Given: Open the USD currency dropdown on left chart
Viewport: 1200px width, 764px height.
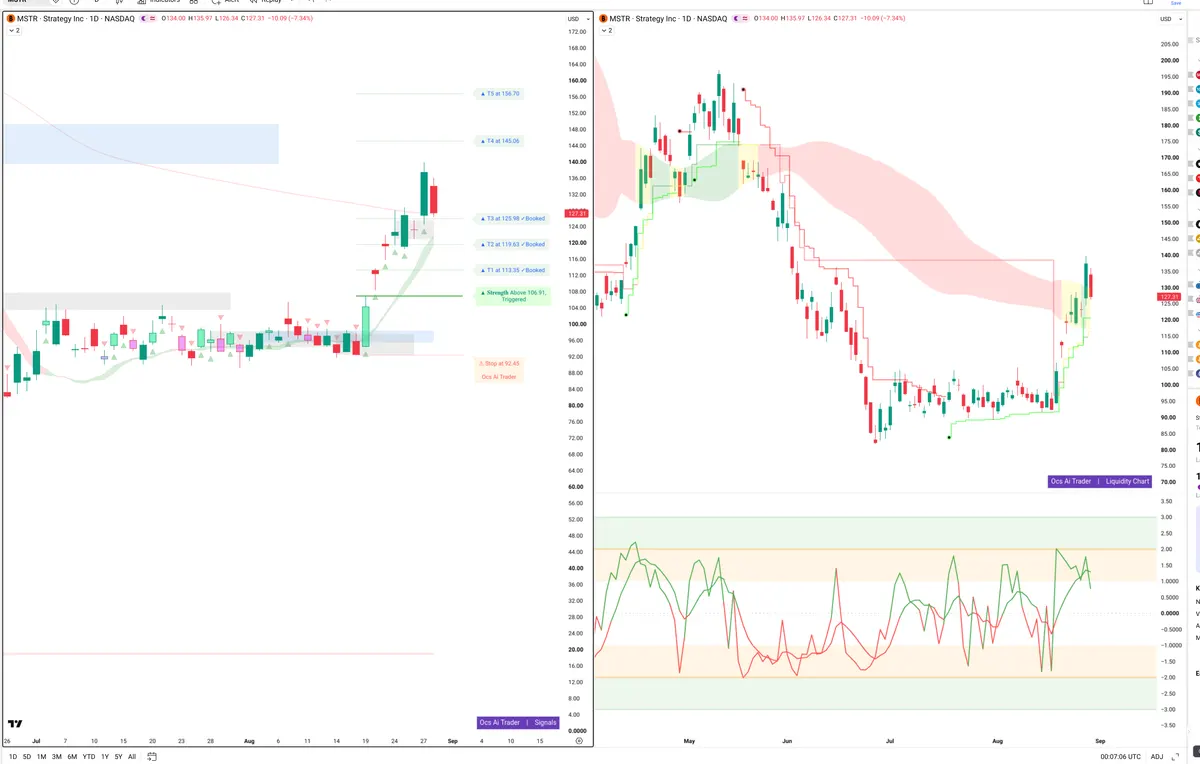Looking at the screenshot, I should pyautogui.click(x=576, y=19).
